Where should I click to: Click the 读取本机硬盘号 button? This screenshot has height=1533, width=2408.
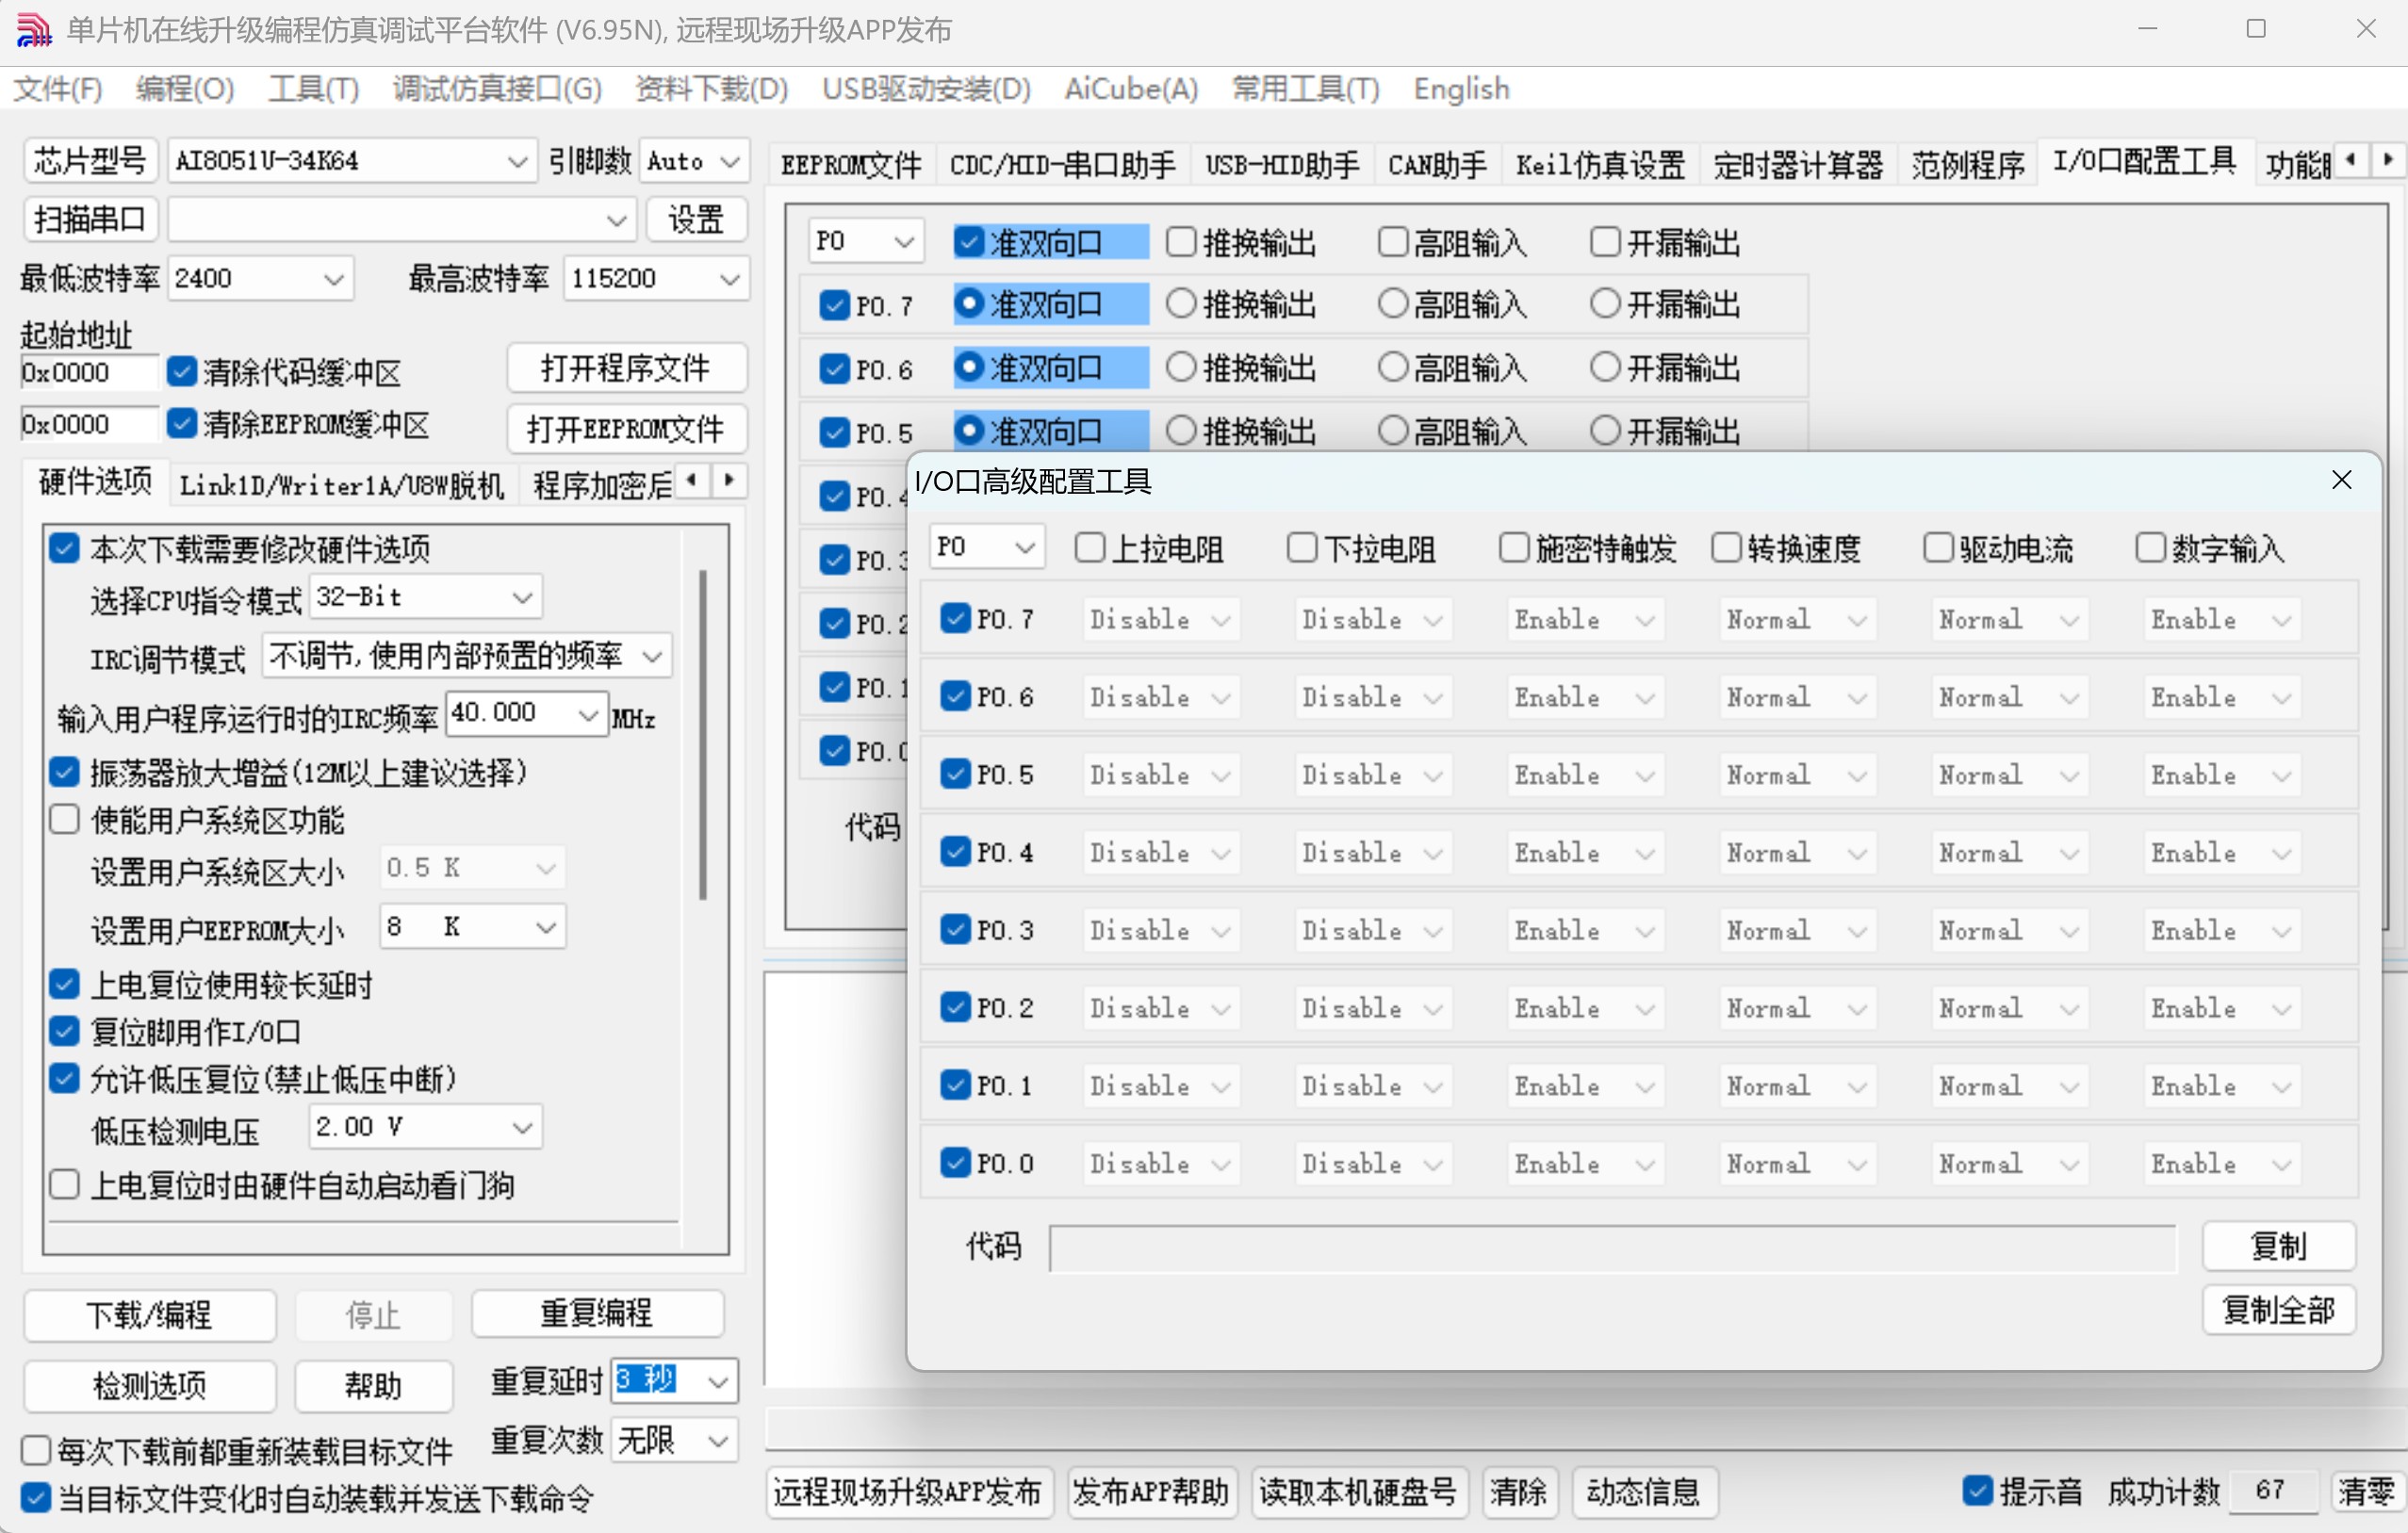1359,1492
